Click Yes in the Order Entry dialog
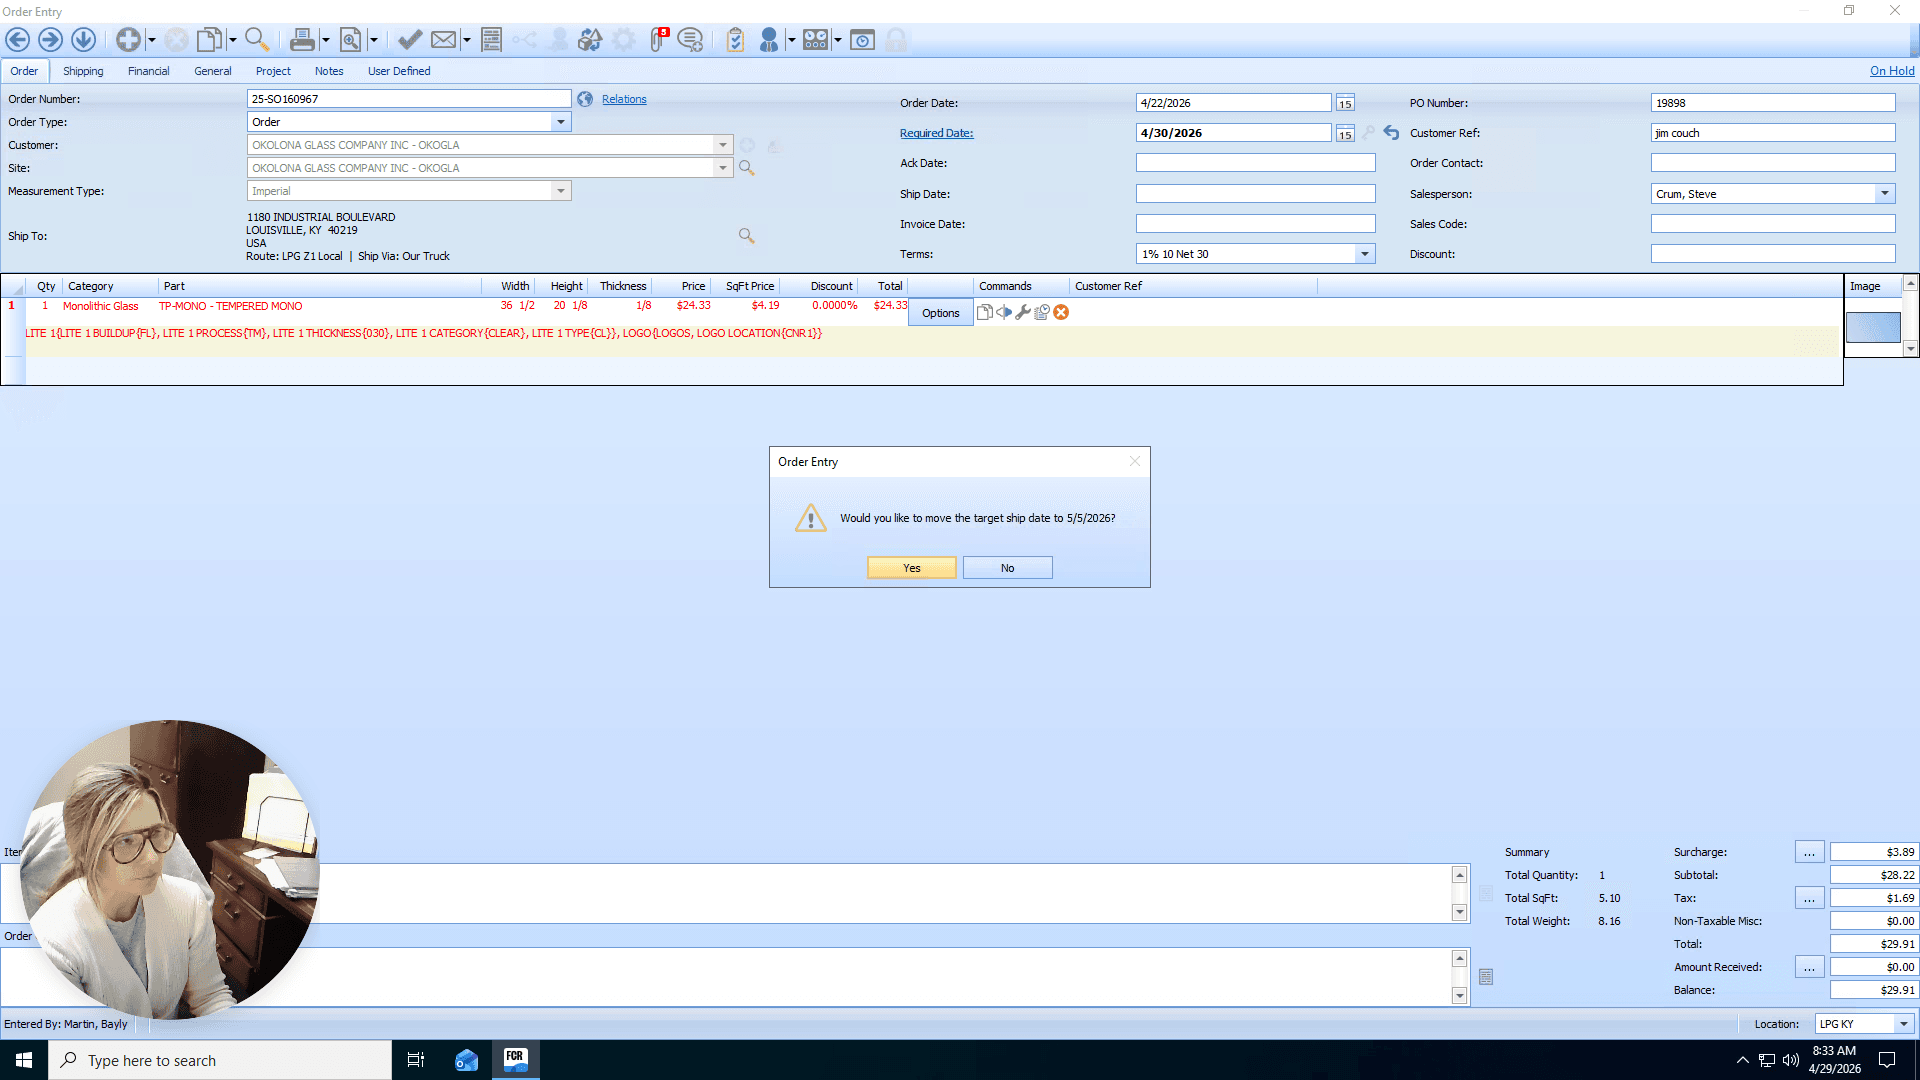This screenshot has width=1920, height=1080. [x=912, y=568]
